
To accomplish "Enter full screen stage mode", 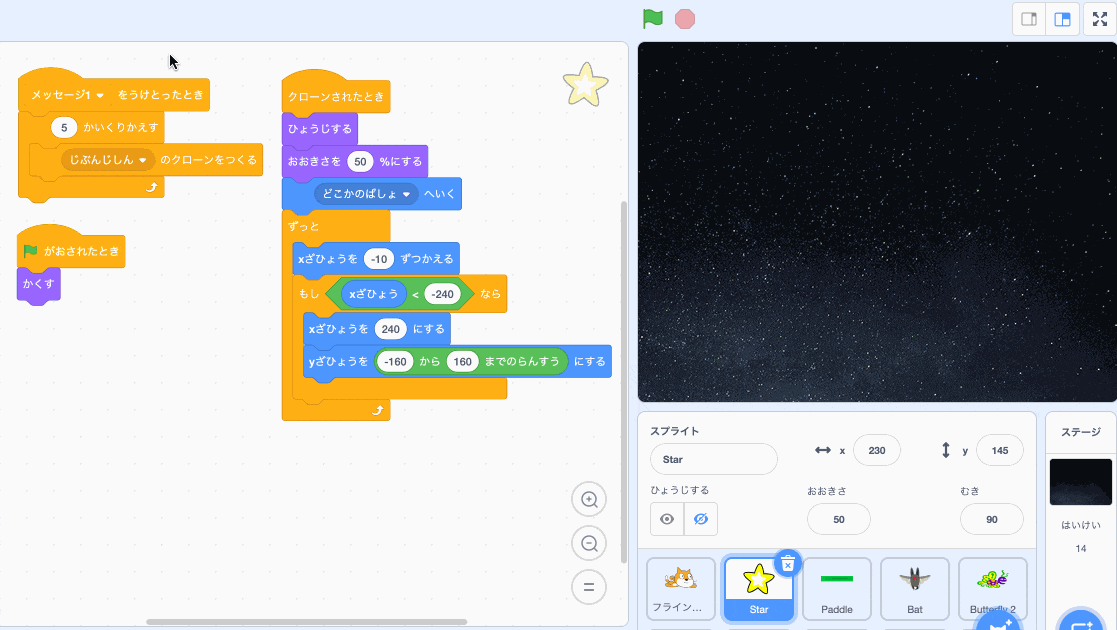I will point(1099,19).
